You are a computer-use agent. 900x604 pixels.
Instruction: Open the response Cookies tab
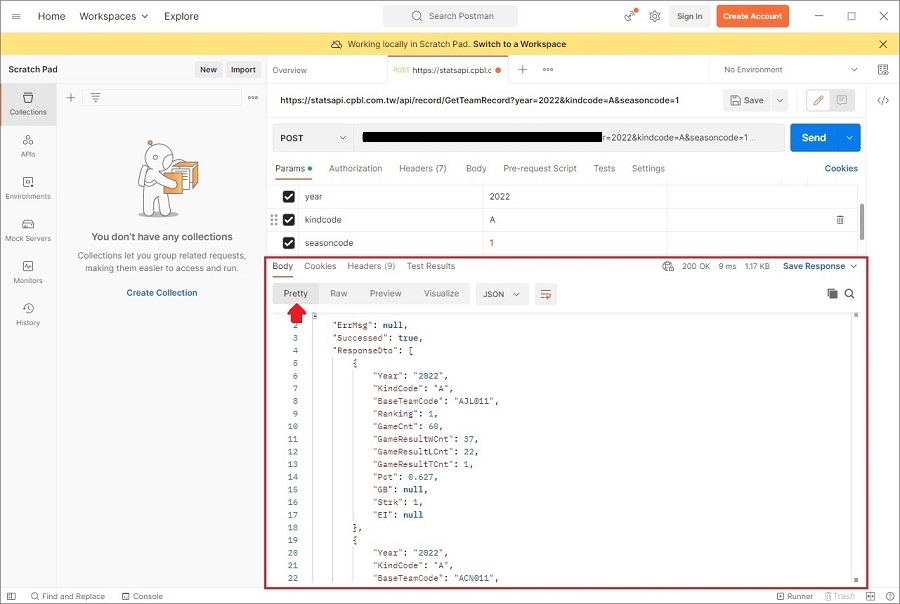click(320, 266)
